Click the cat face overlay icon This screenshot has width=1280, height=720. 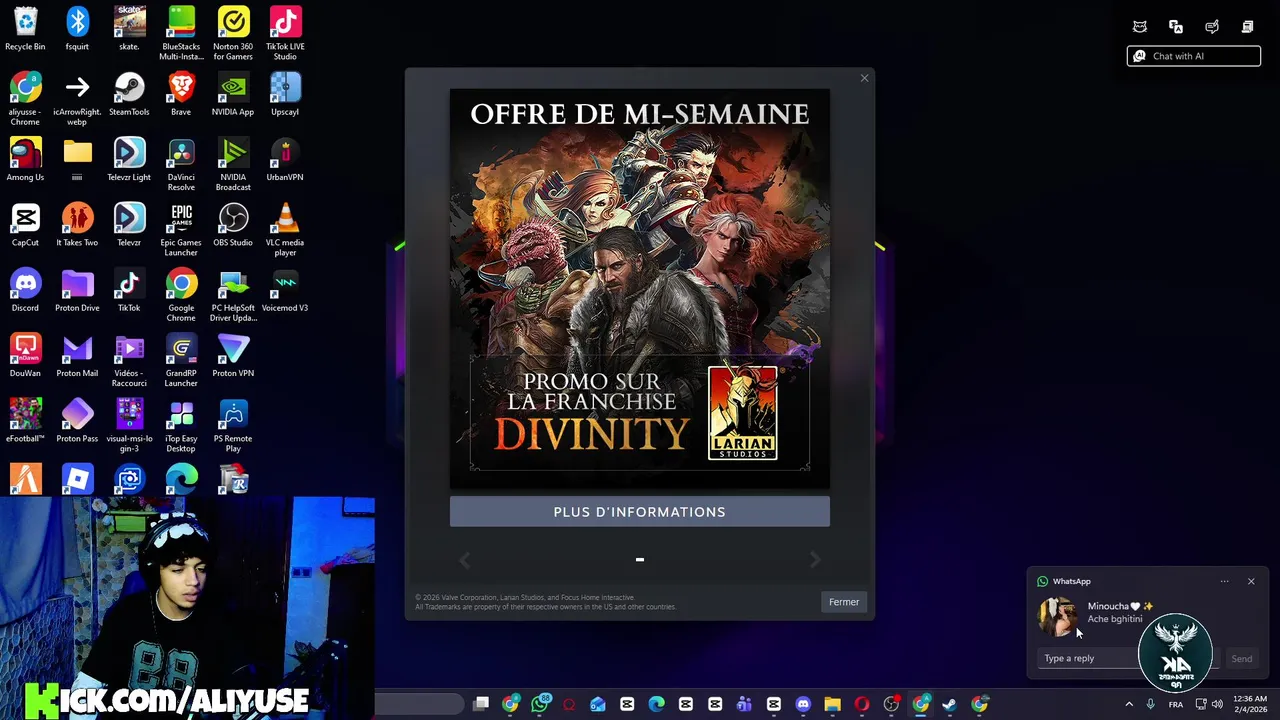point(1139,27)
